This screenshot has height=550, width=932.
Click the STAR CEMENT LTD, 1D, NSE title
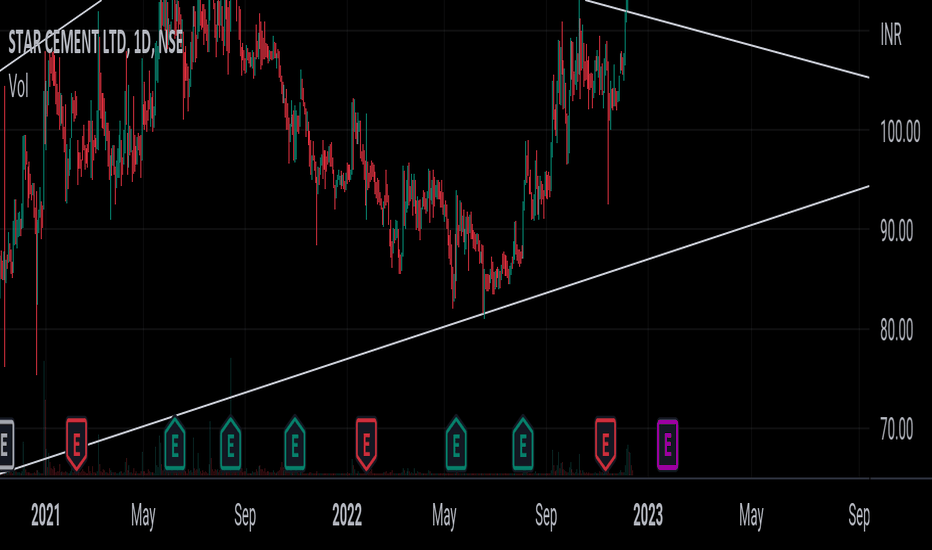coord(96,42)
